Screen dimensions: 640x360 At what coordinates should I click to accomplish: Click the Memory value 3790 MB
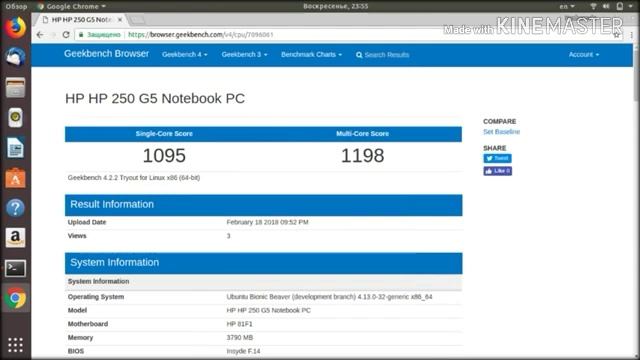(240, 338)
